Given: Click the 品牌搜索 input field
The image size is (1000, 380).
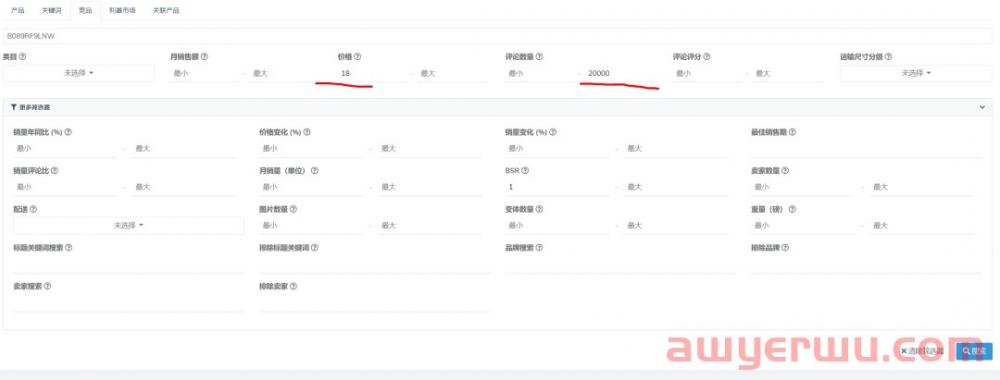Looking at the screenshot, I should point(620,264).
